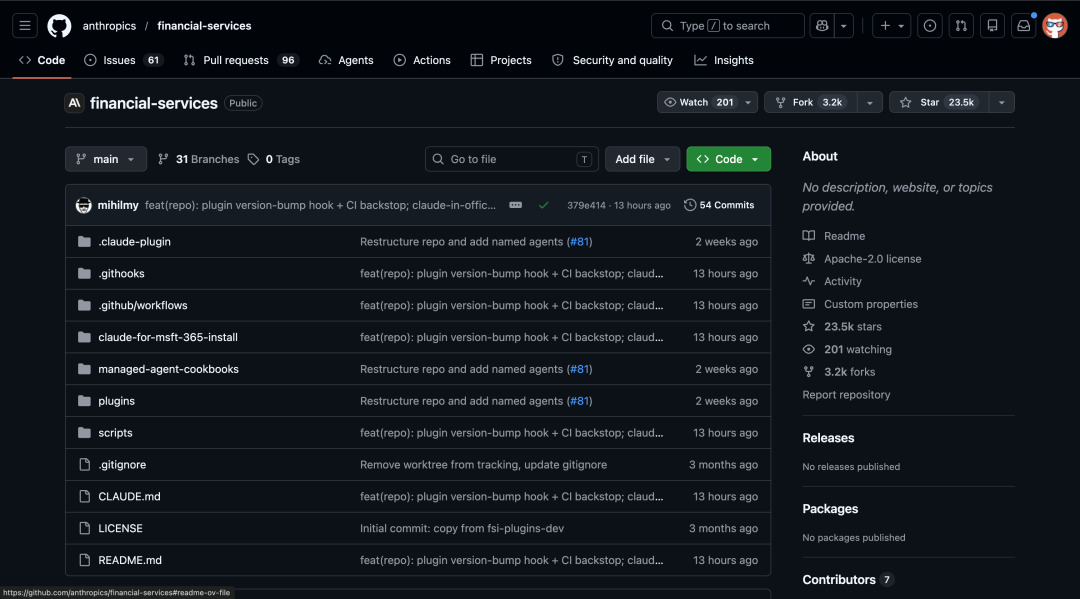Open the Insights tab
The height and width of the screenshot is (599, 1080).
click(x=724, y=61)
